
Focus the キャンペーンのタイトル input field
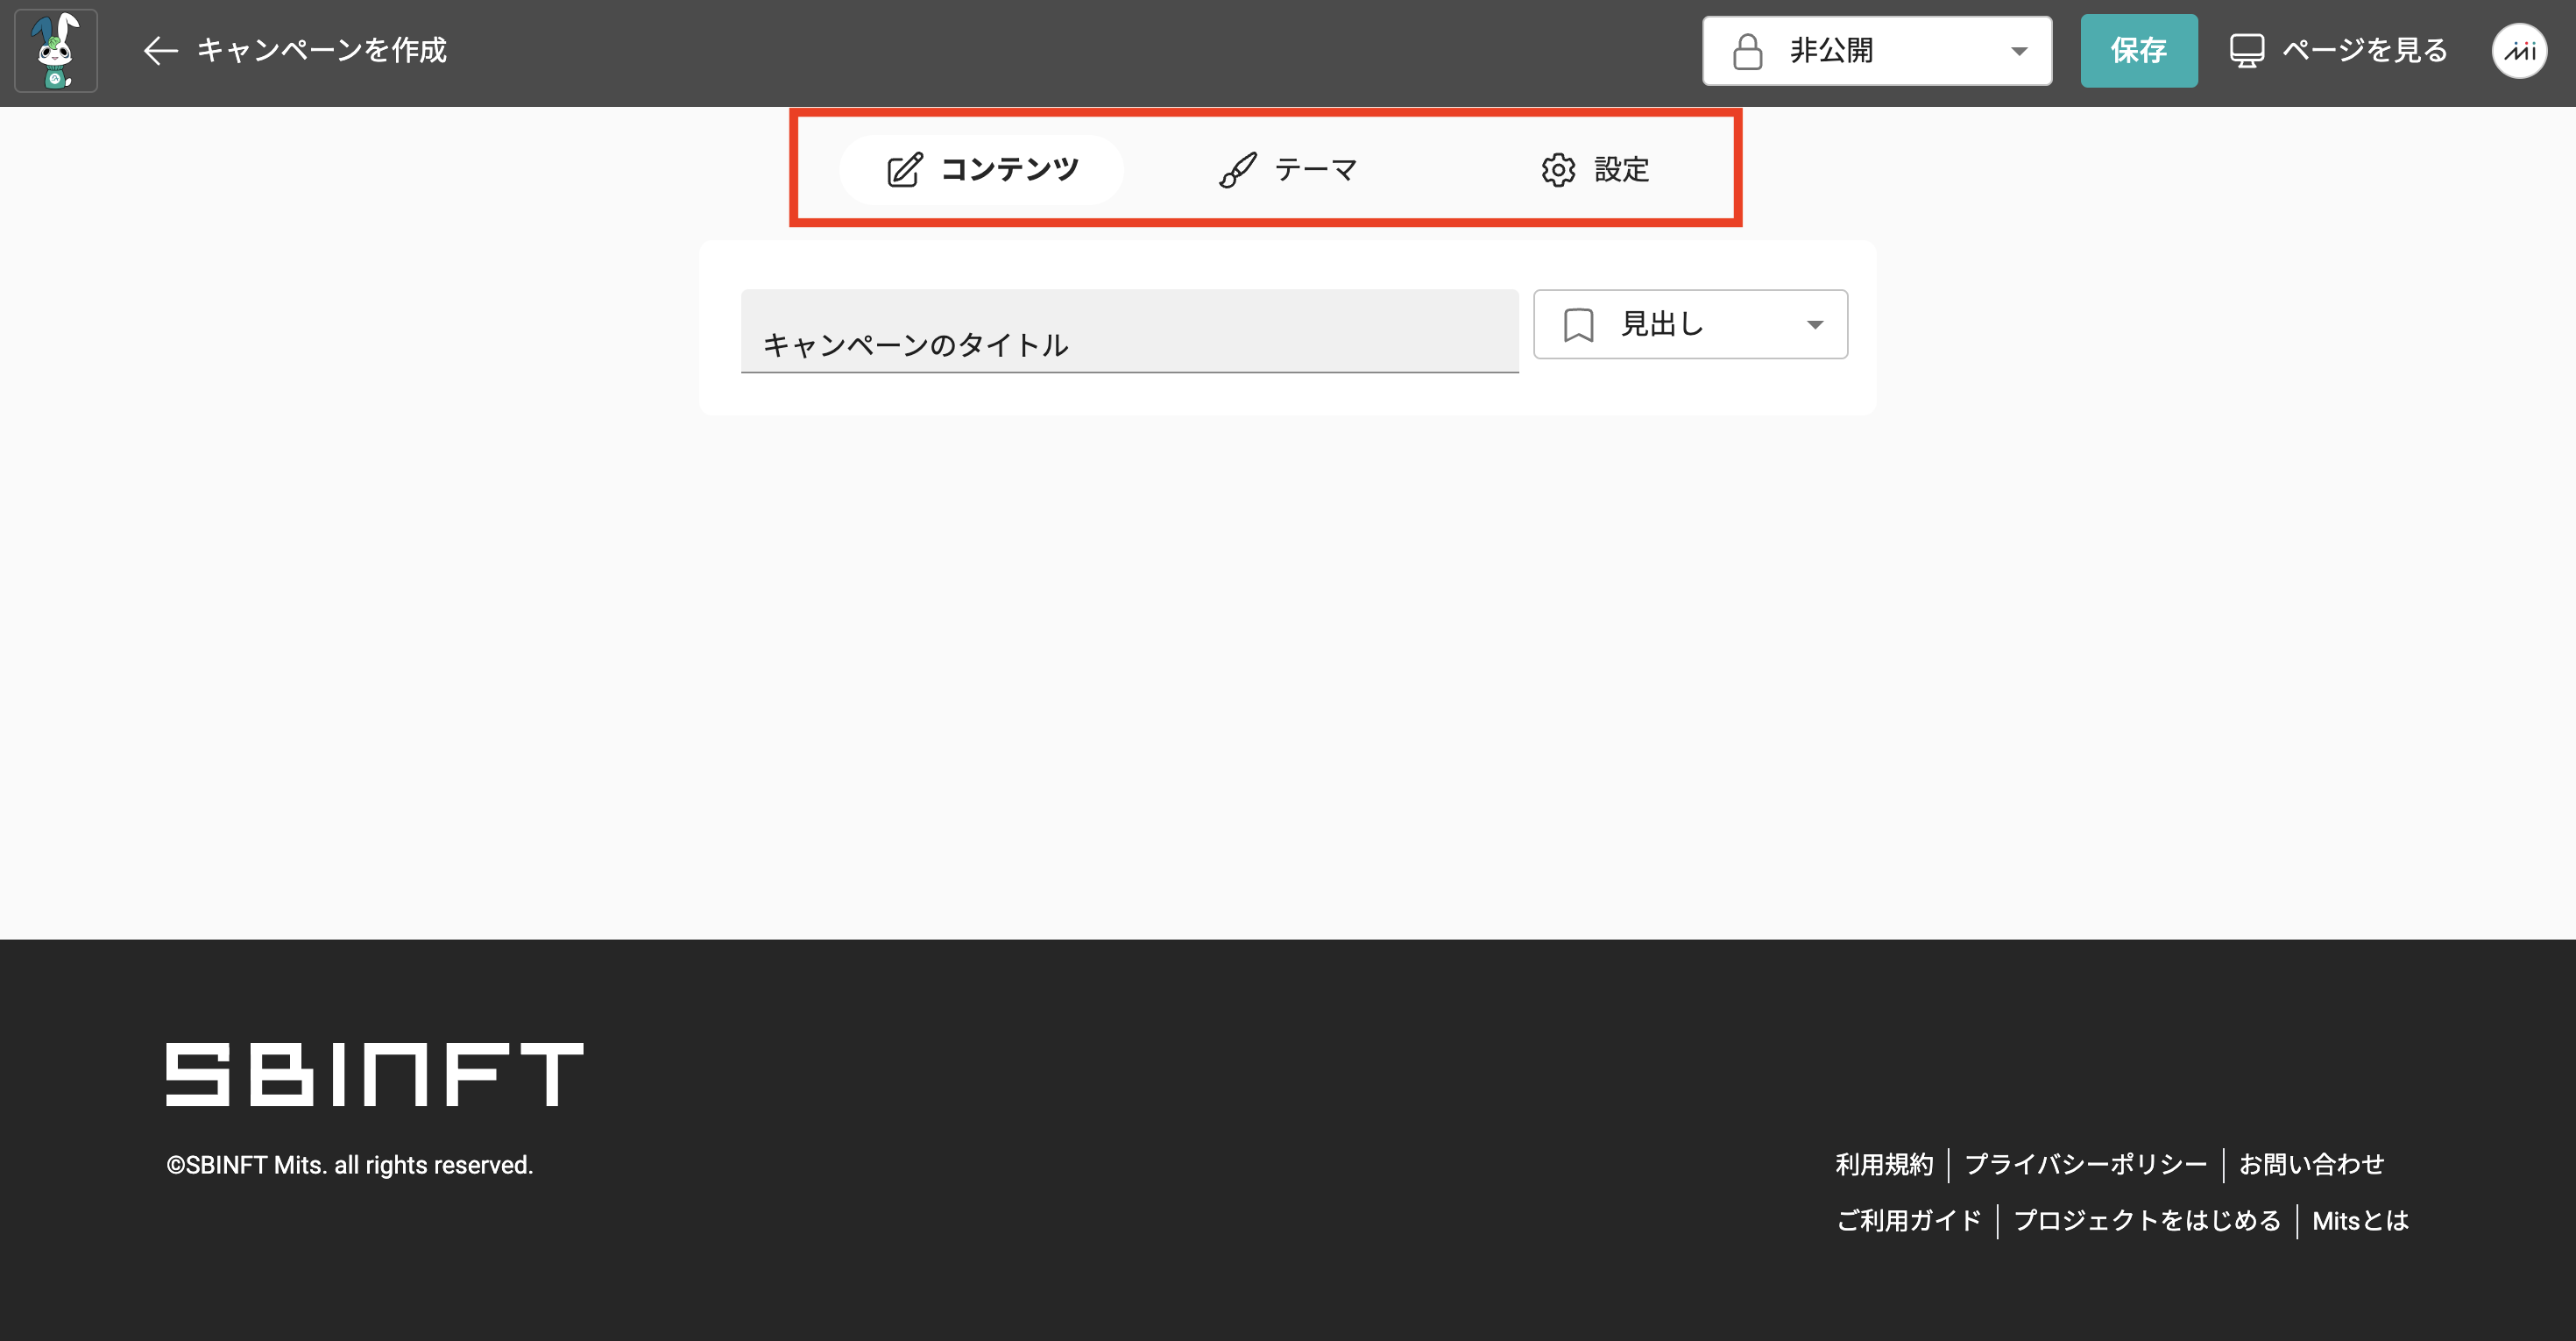pos(1129,331)
